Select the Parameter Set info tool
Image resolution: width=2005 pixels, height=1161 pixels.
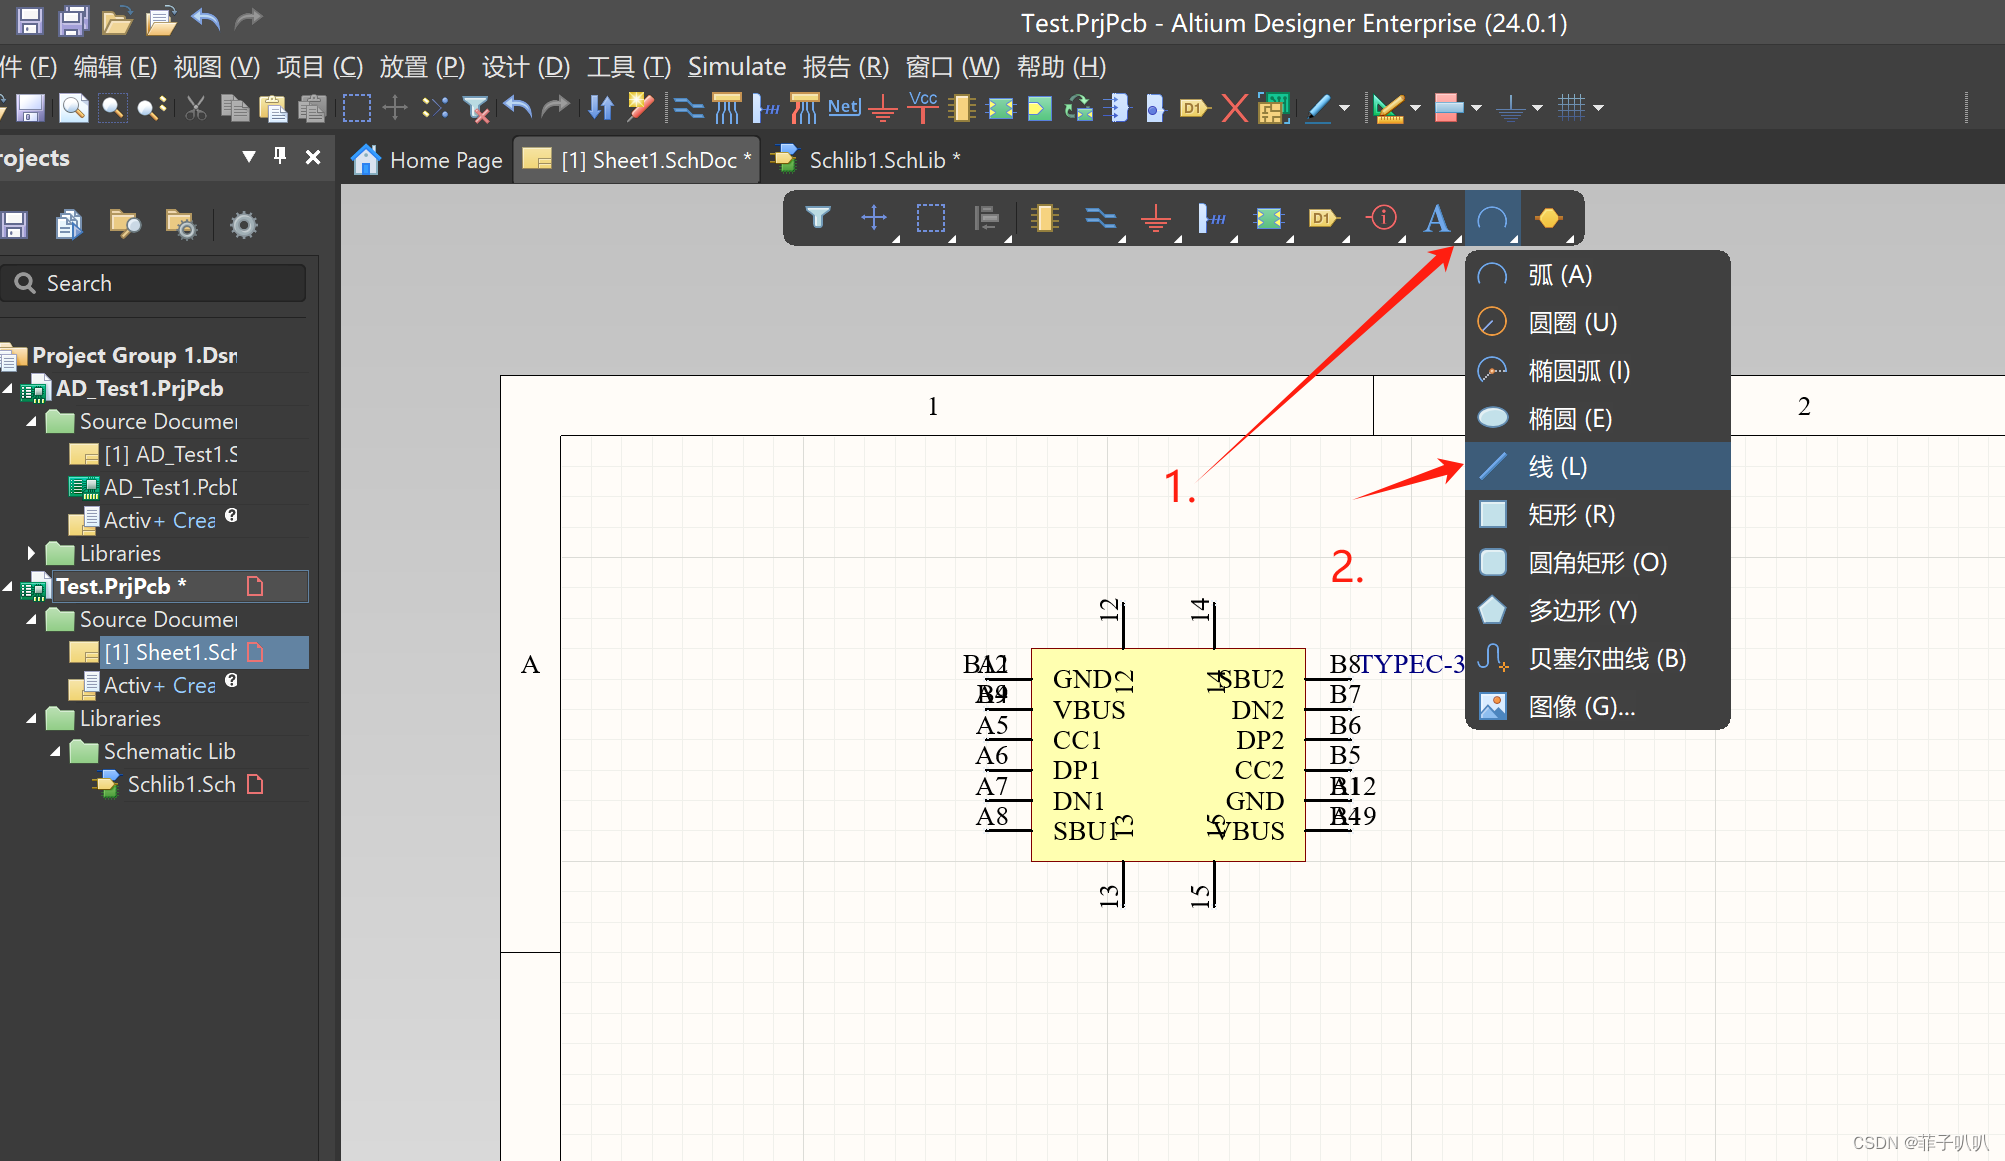tap(1383, 217)
